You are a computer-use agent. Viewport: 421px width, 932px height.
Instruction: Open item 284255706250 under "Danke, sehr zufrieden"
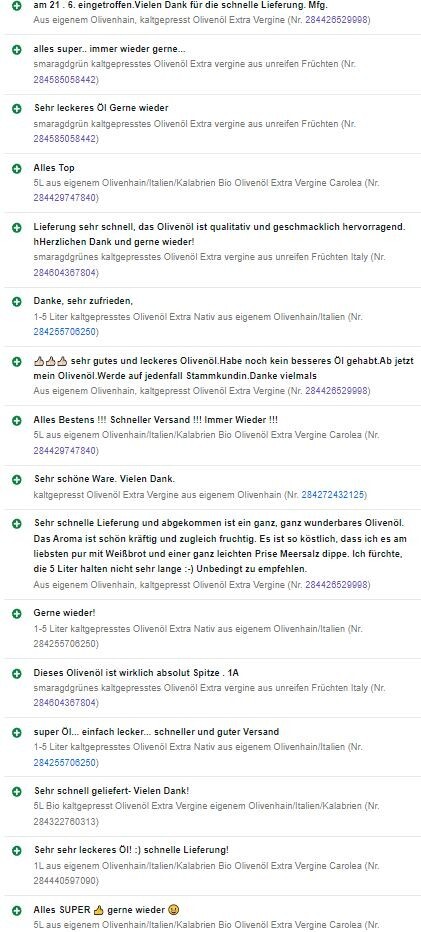pos(65,332)
